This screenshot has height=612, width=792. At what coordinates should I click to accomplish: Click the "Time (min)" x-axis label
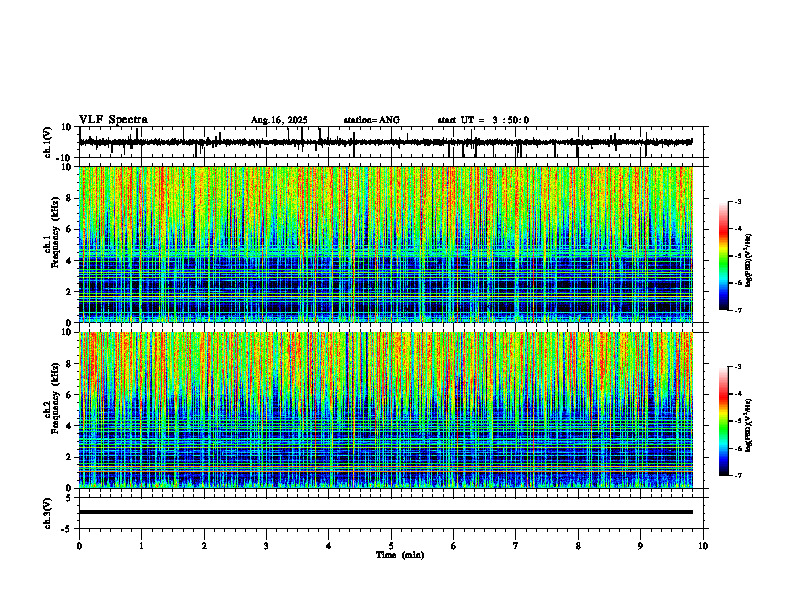(400, 555)
